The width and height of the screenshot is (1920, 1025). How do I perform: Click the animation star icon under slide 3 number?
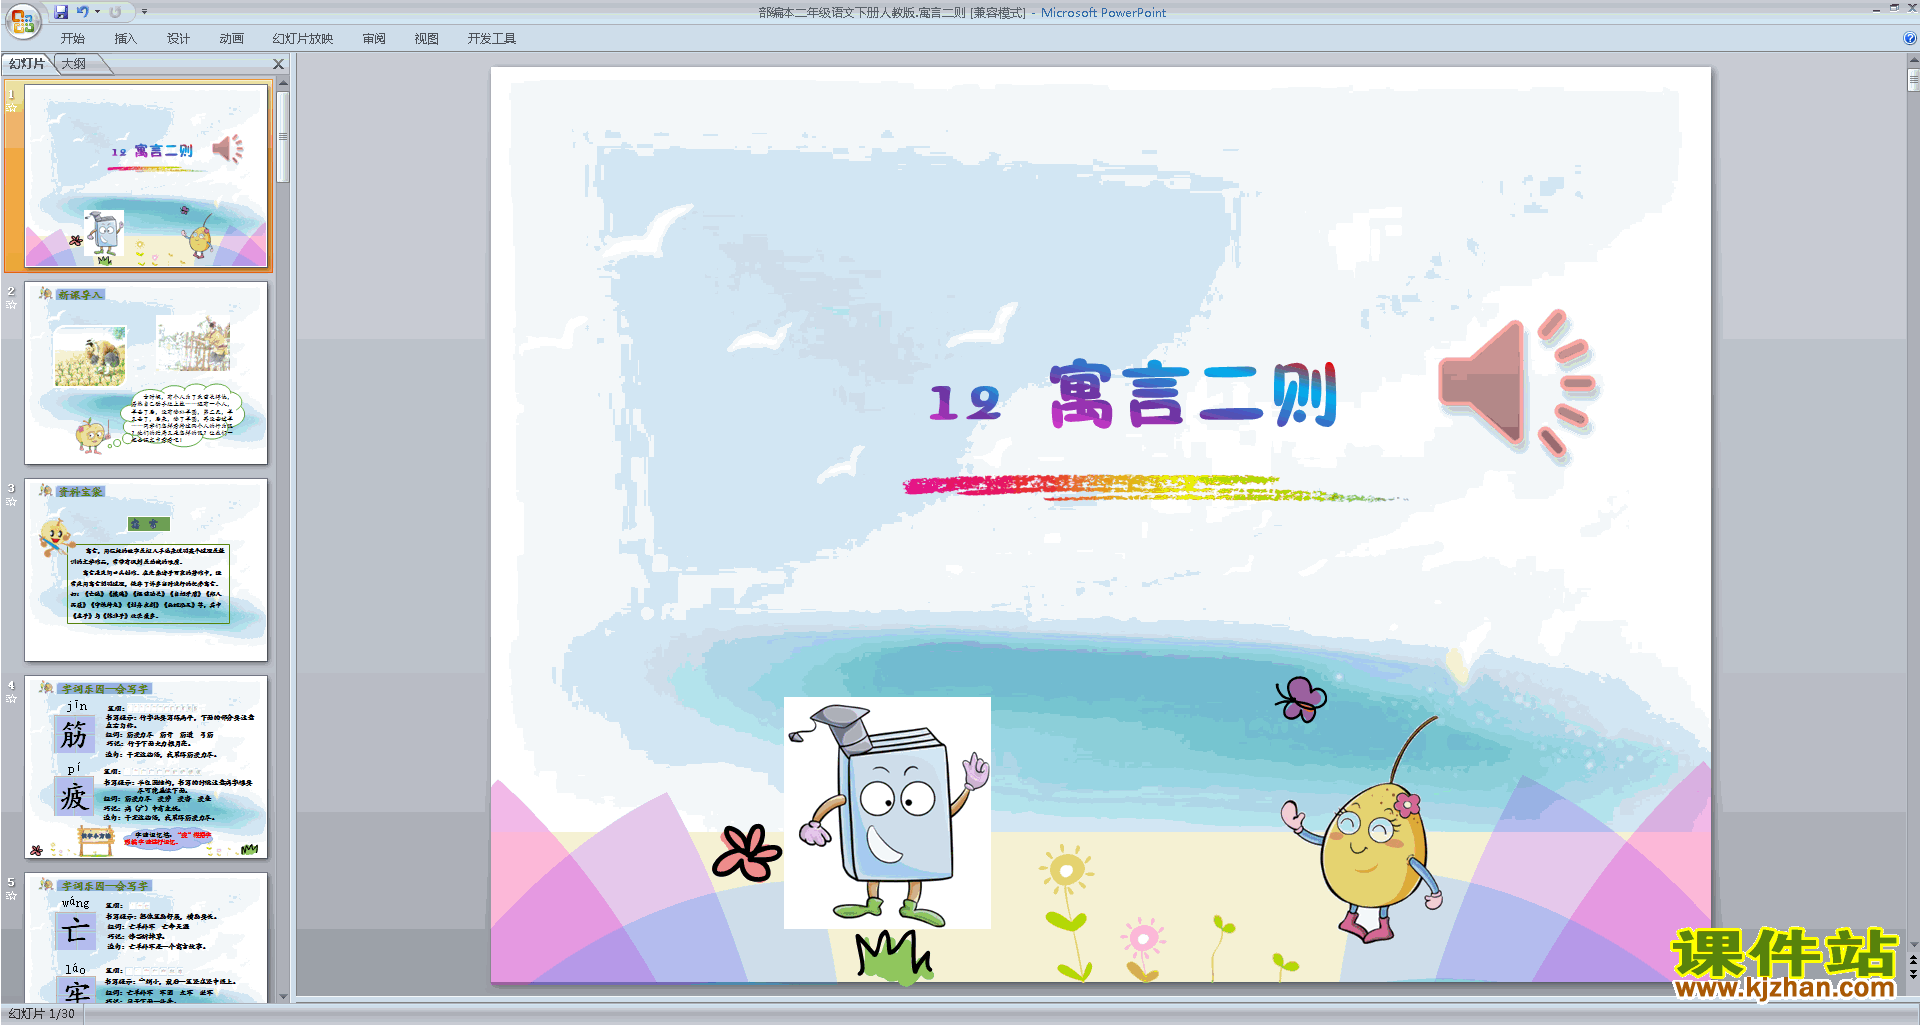12,501
